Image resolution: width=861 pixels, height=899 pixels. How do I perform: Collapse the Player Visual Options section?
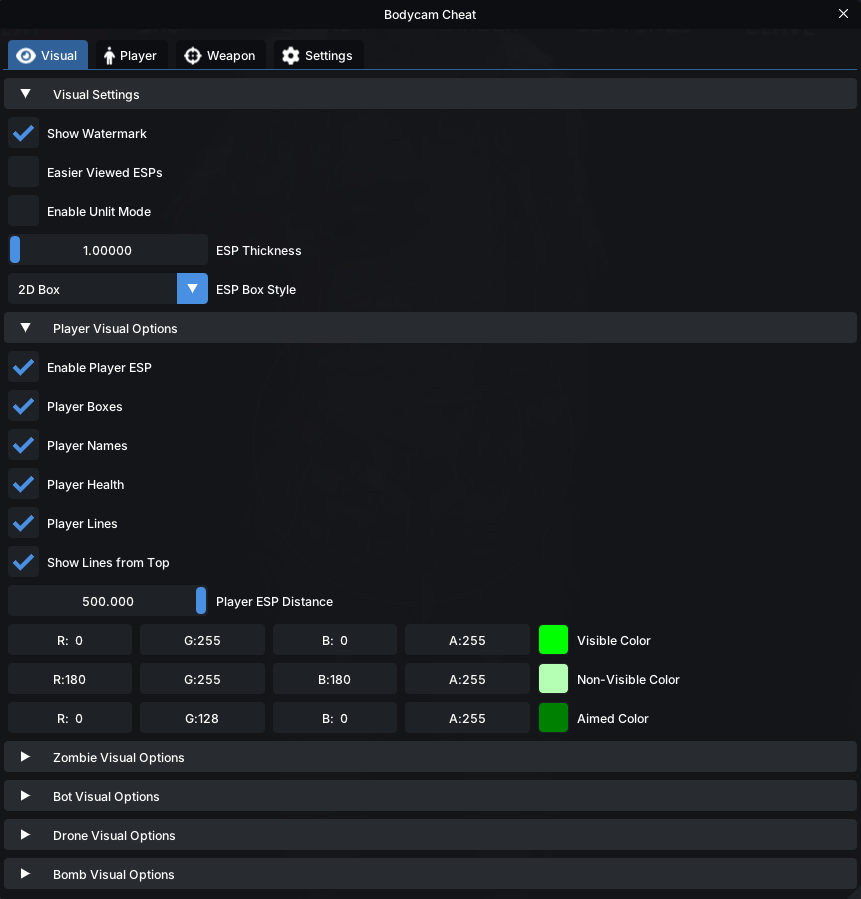pyautogui.click(x=430, y=328)
